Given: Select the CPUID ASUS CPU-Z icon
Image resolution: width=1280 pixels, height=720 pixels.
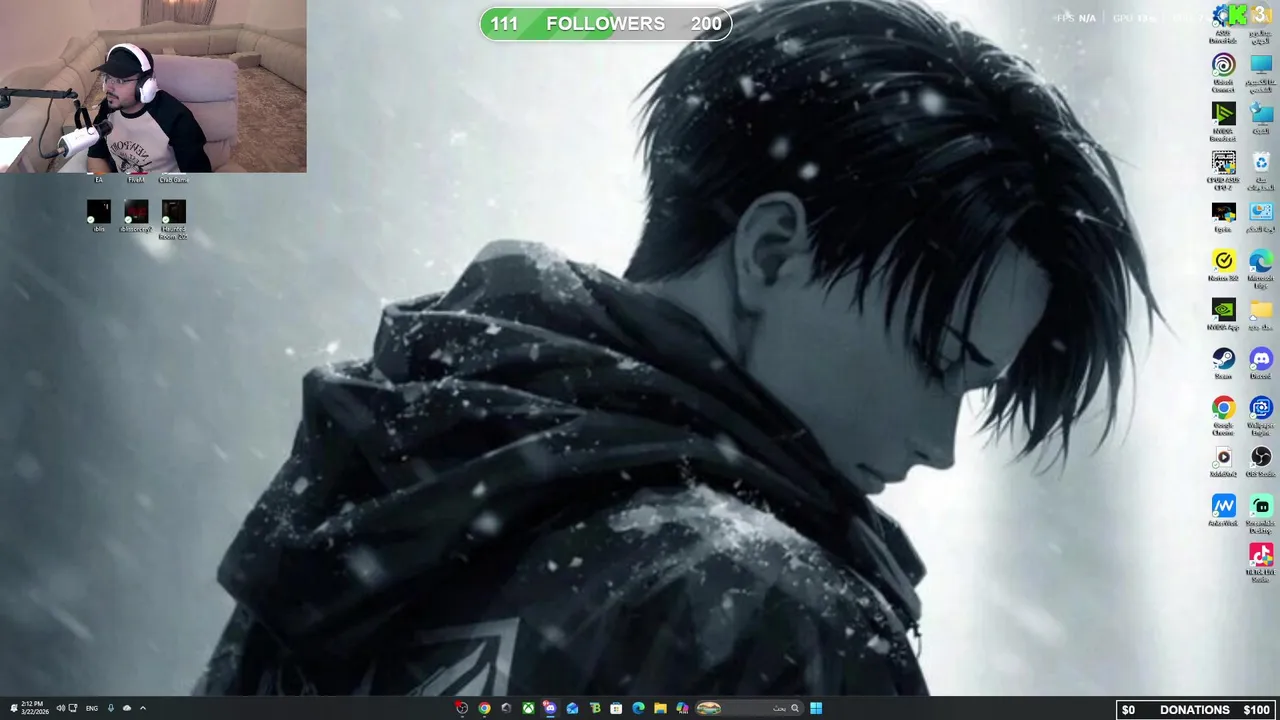Looking at the screenshot, I should (1223, 170).
